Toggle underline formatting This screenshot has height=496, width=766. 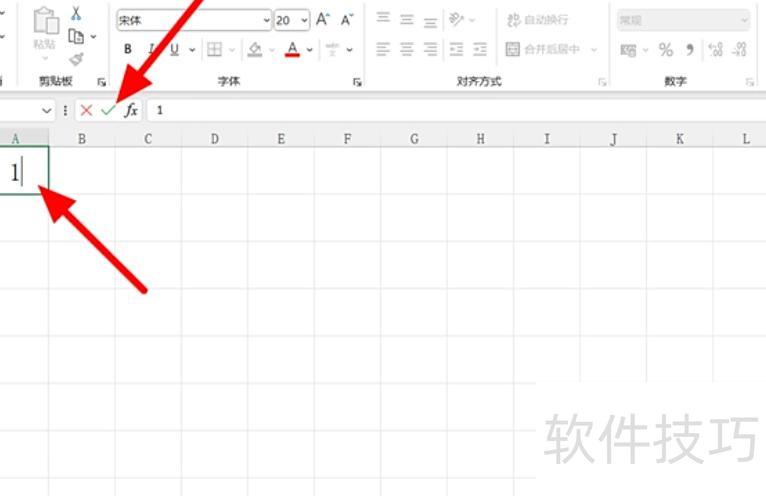(x=174, y=49)
